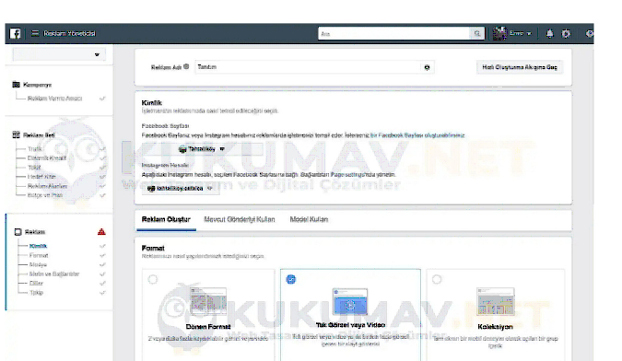Open the Page settings link
This screenshot has width=622, height=361.
346,175
